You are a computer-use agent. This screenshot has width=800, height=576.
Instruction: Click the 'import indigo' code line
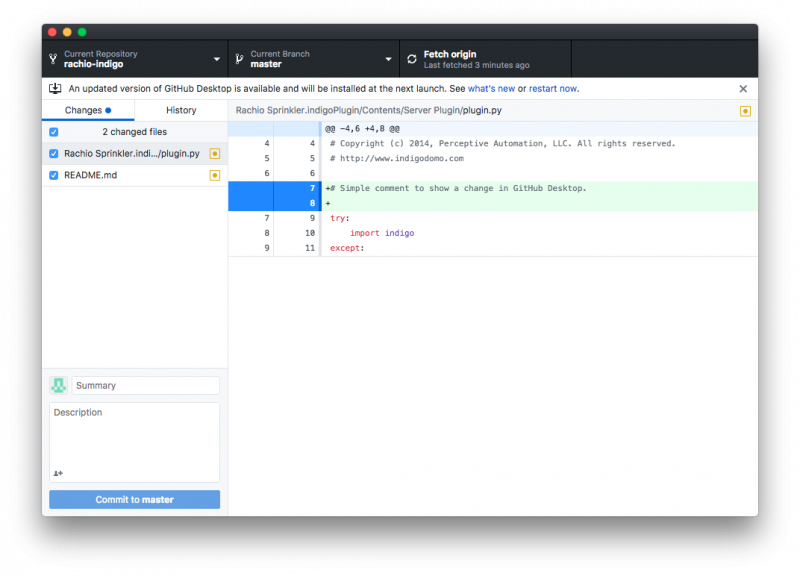click(x=382, y=233)
